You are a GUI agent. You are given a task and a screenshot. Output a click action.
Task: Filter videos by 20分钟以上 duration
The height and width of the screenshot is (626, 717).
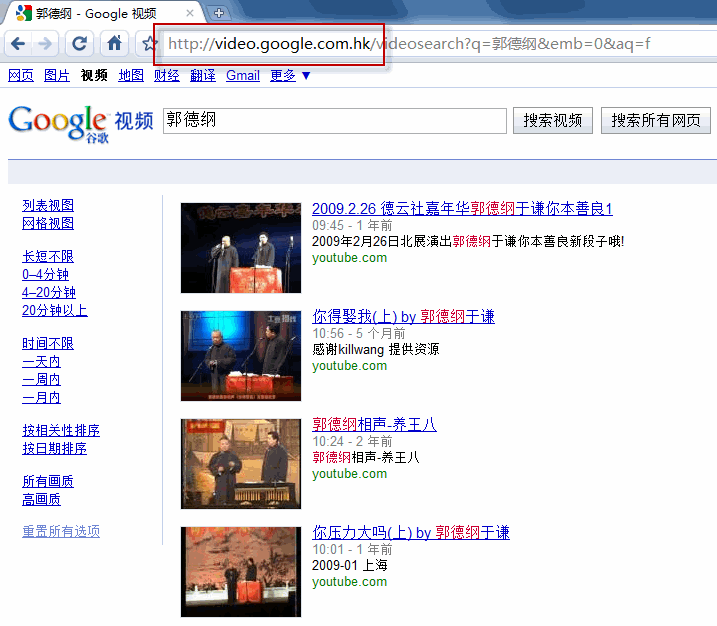[55, 310]
